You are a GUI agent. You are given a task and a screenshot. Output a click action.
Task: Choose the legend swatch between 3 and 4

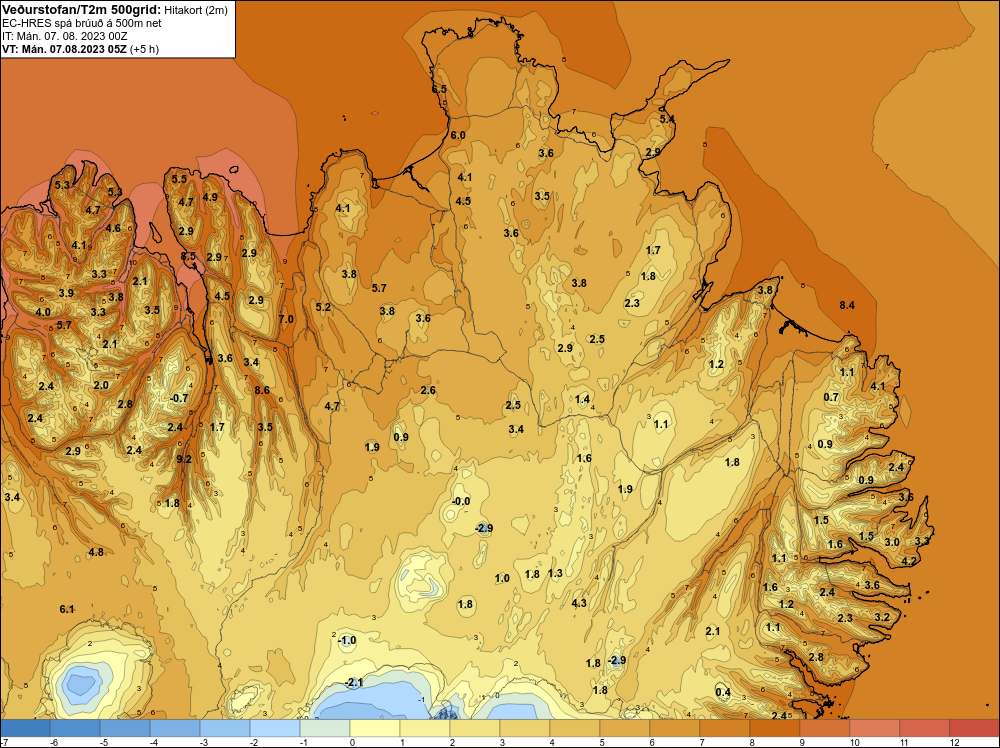tap(525, 728)
